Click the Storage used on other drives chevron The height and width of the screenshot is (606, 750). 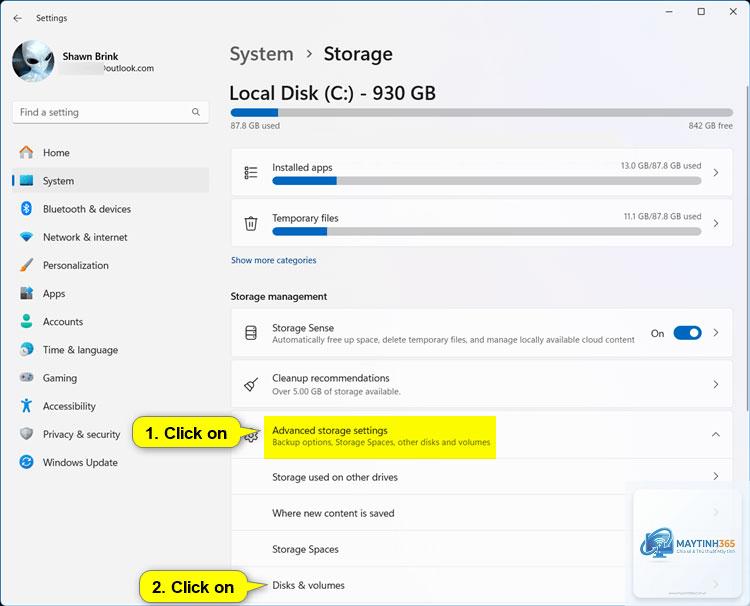point(716,476)
